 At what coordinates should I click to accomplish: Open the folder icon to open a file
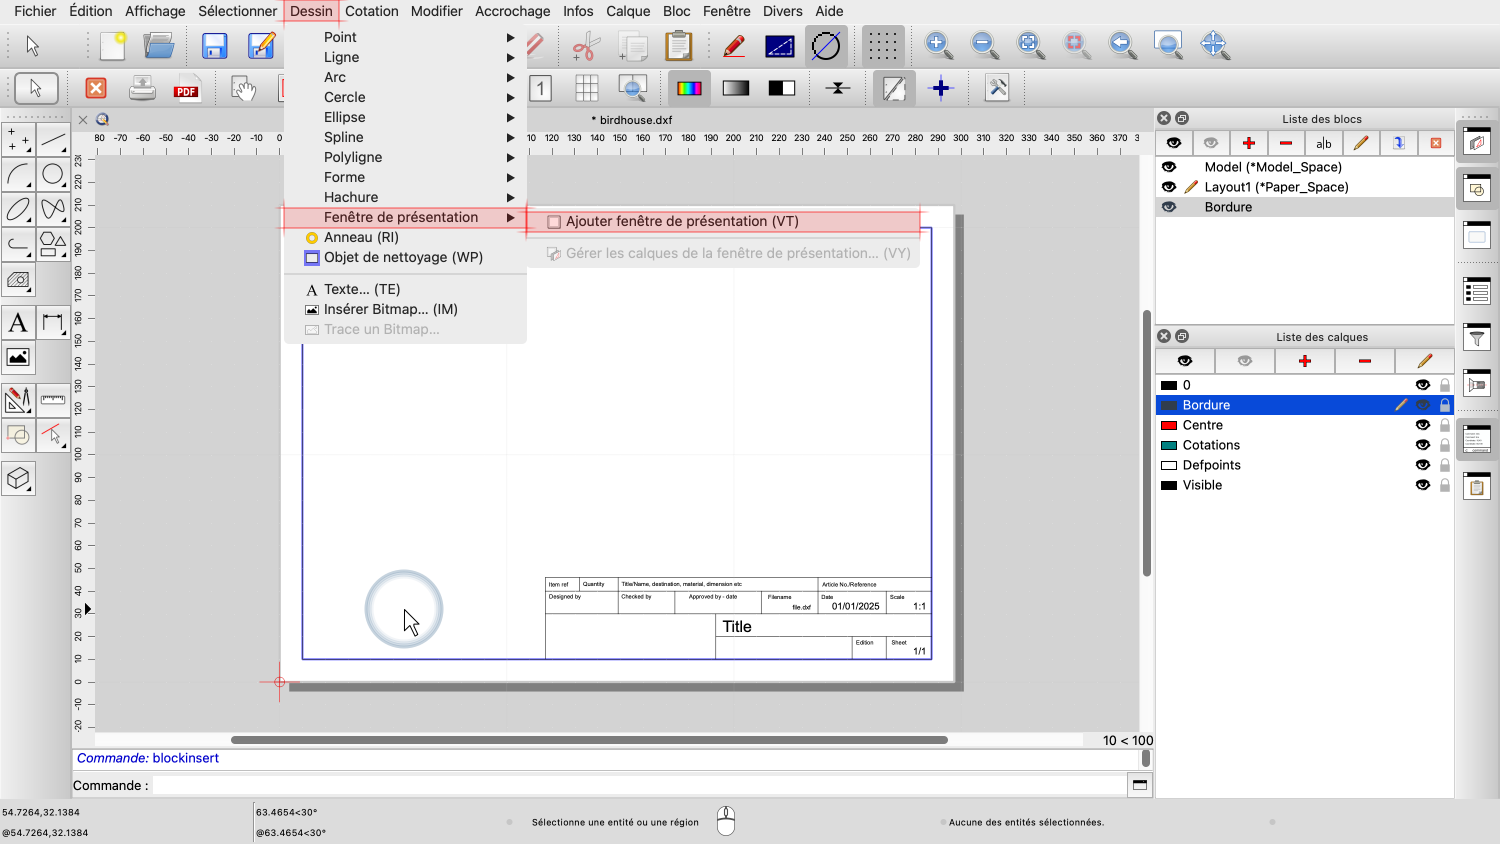pos(158,46)
